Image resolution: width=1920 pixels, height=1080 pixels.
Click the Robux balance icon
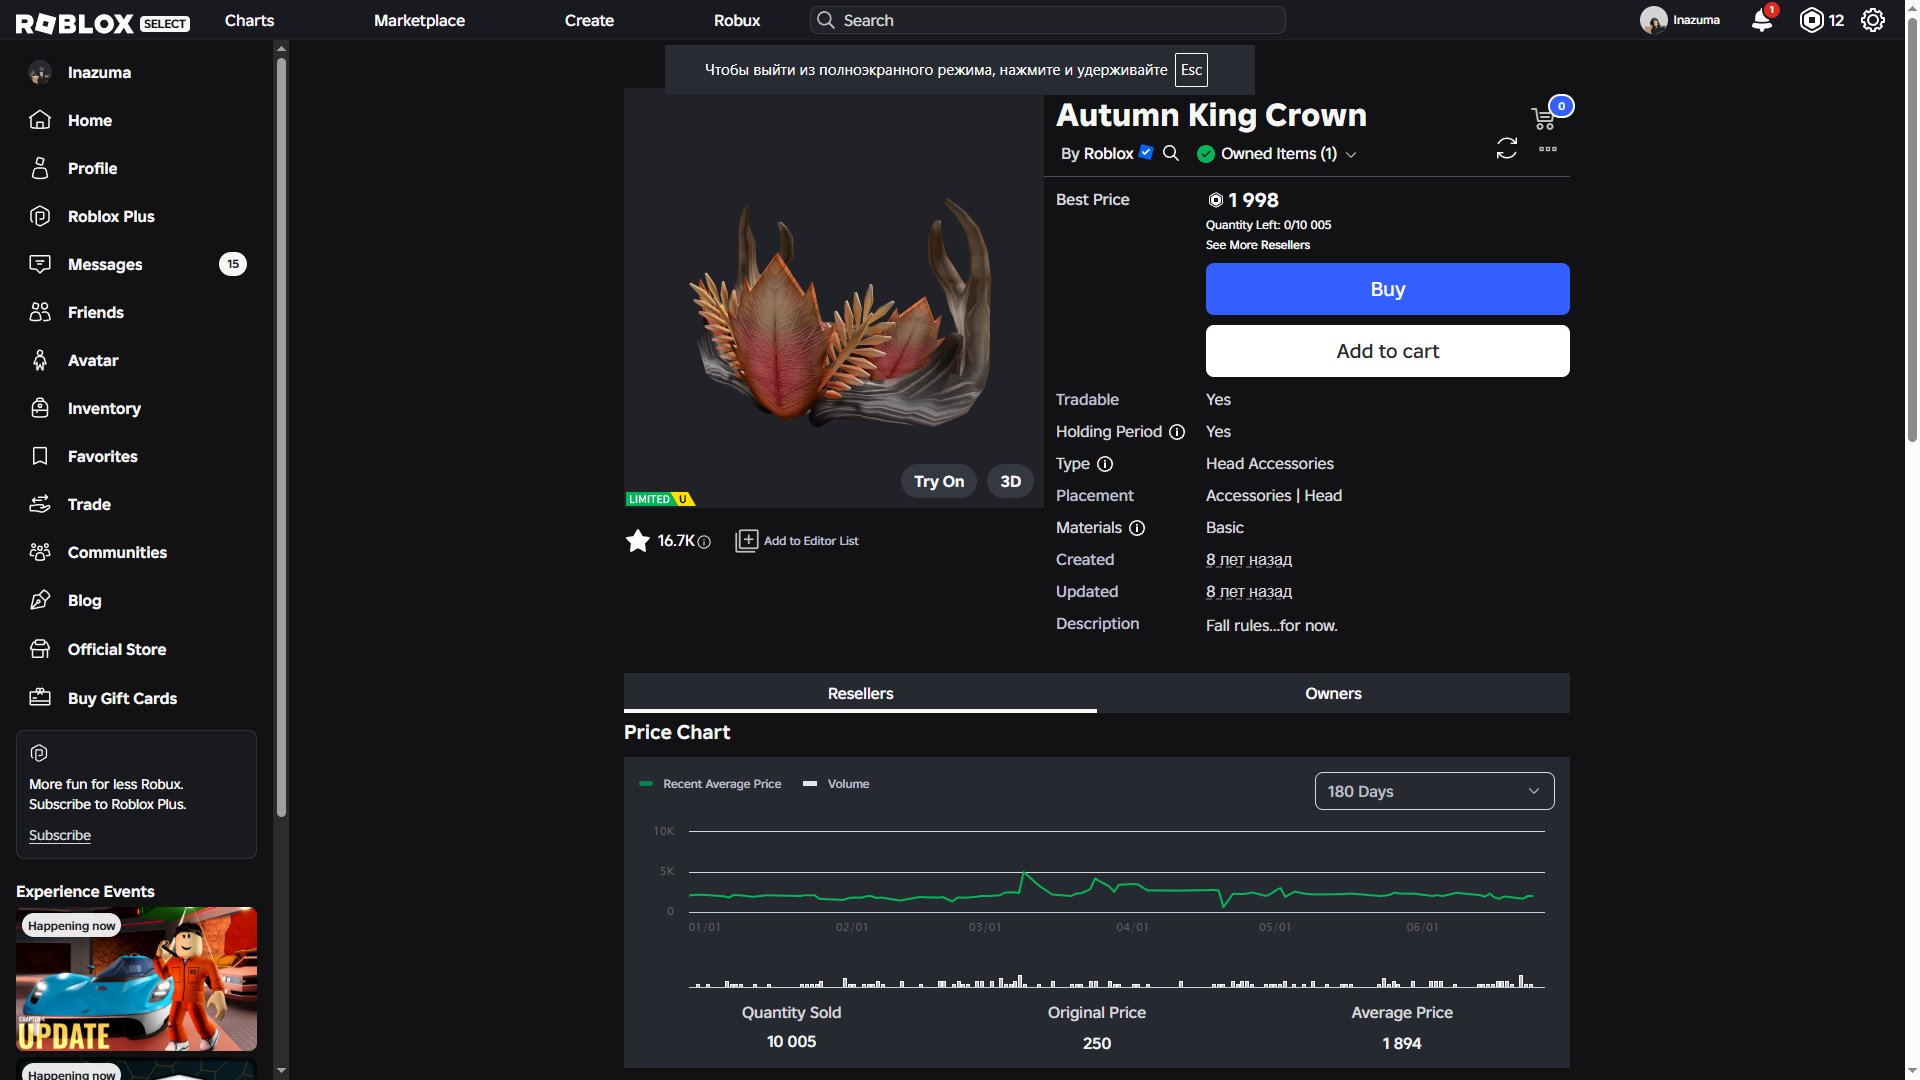pos(1811,20)
